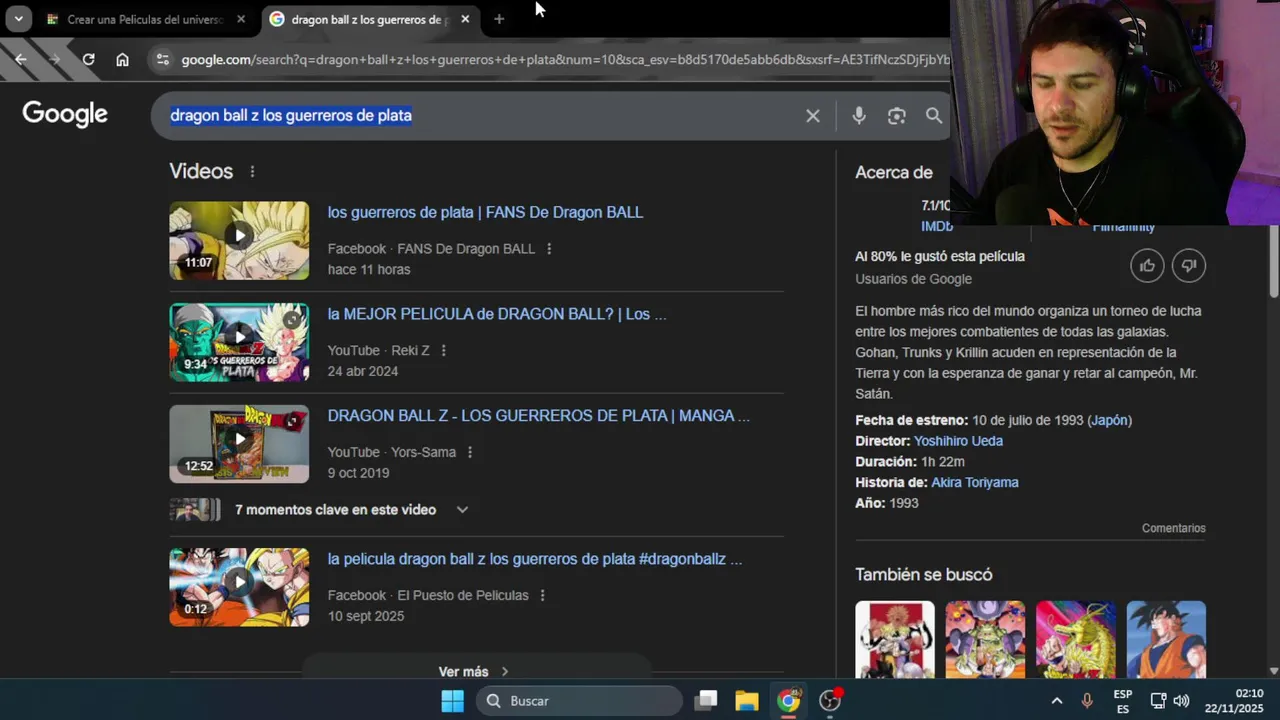Dislike the movie with thumbs down
Image resolution: width=1280 pixels, height=720 pixels.
(x=1189, y=265)
